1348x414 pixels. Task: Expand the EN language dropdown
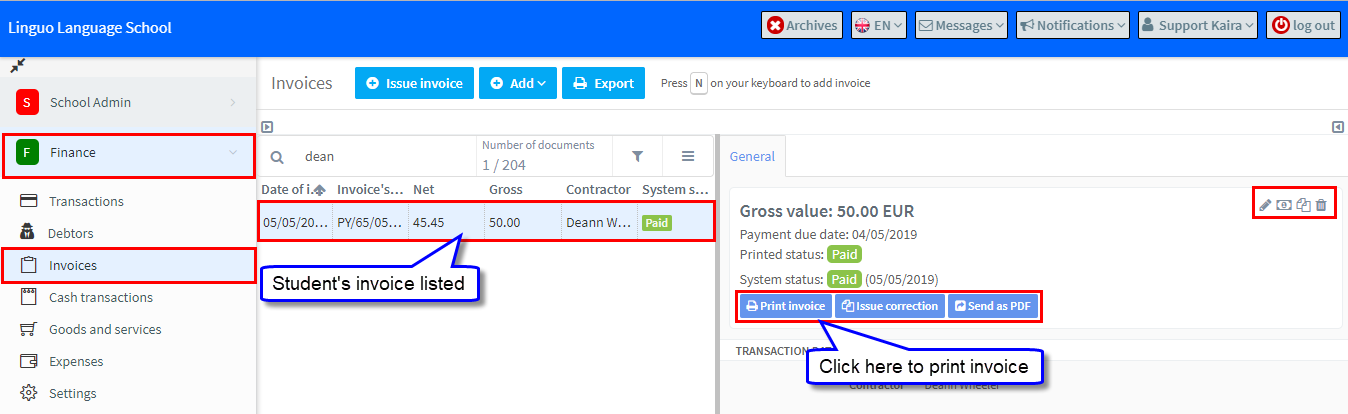(x=879, y=26)
